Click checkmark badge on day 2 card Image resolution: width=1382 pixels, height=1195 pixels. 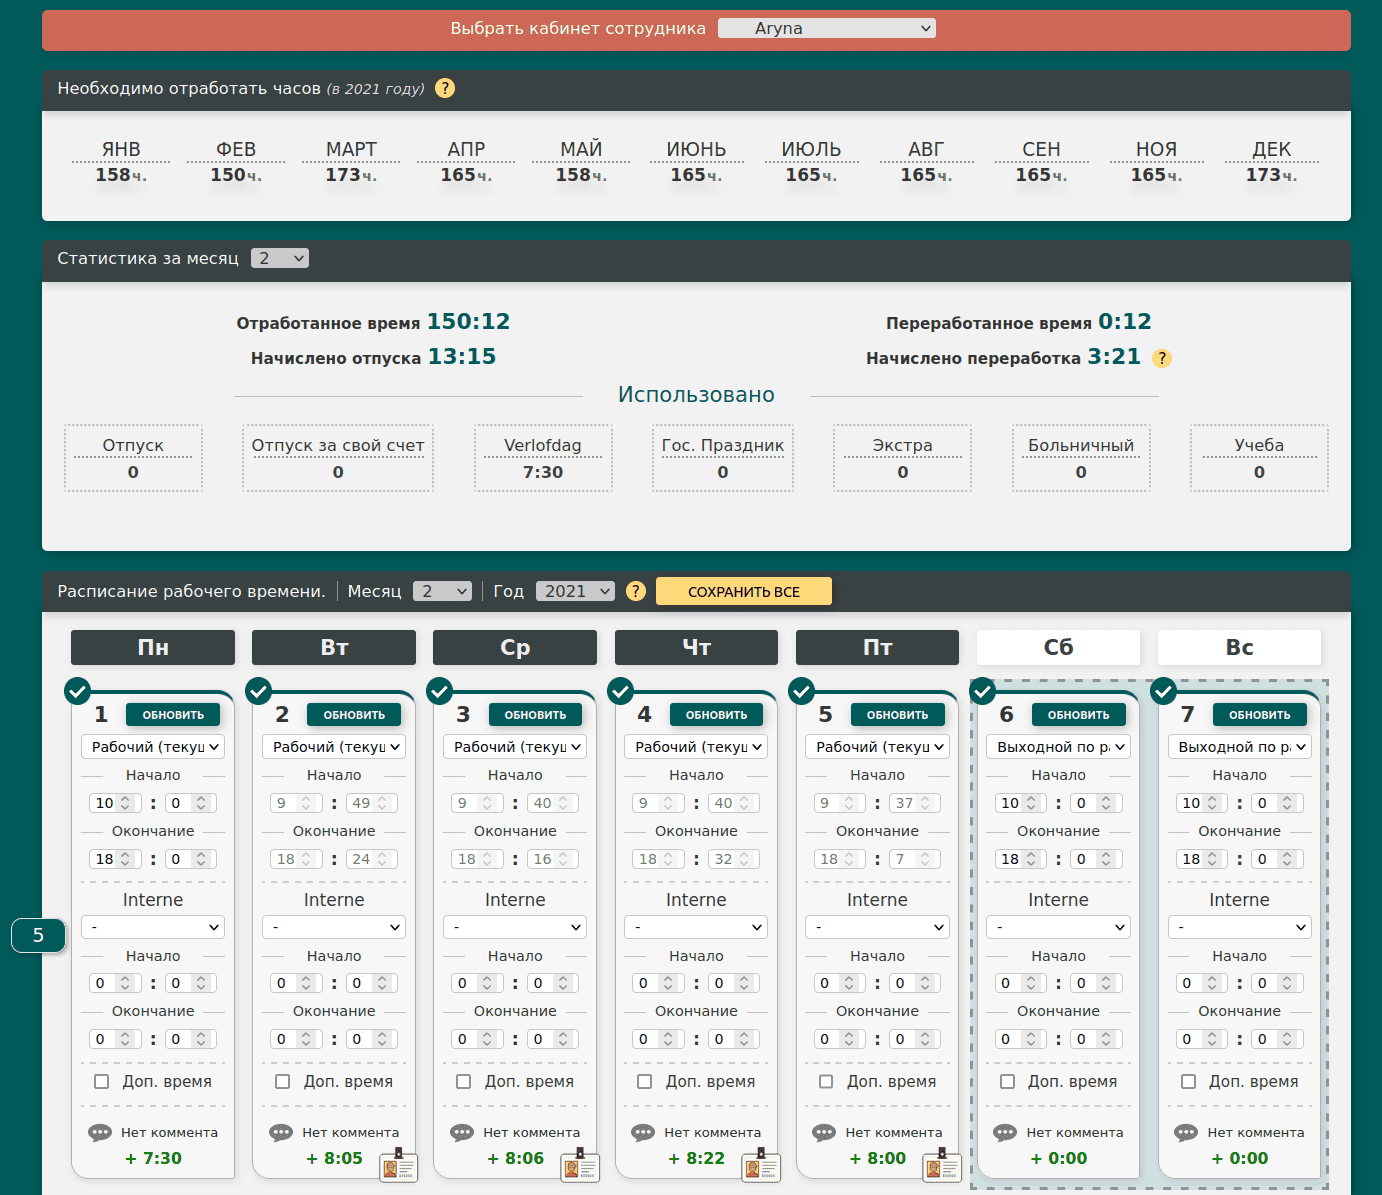coord(258,691)
